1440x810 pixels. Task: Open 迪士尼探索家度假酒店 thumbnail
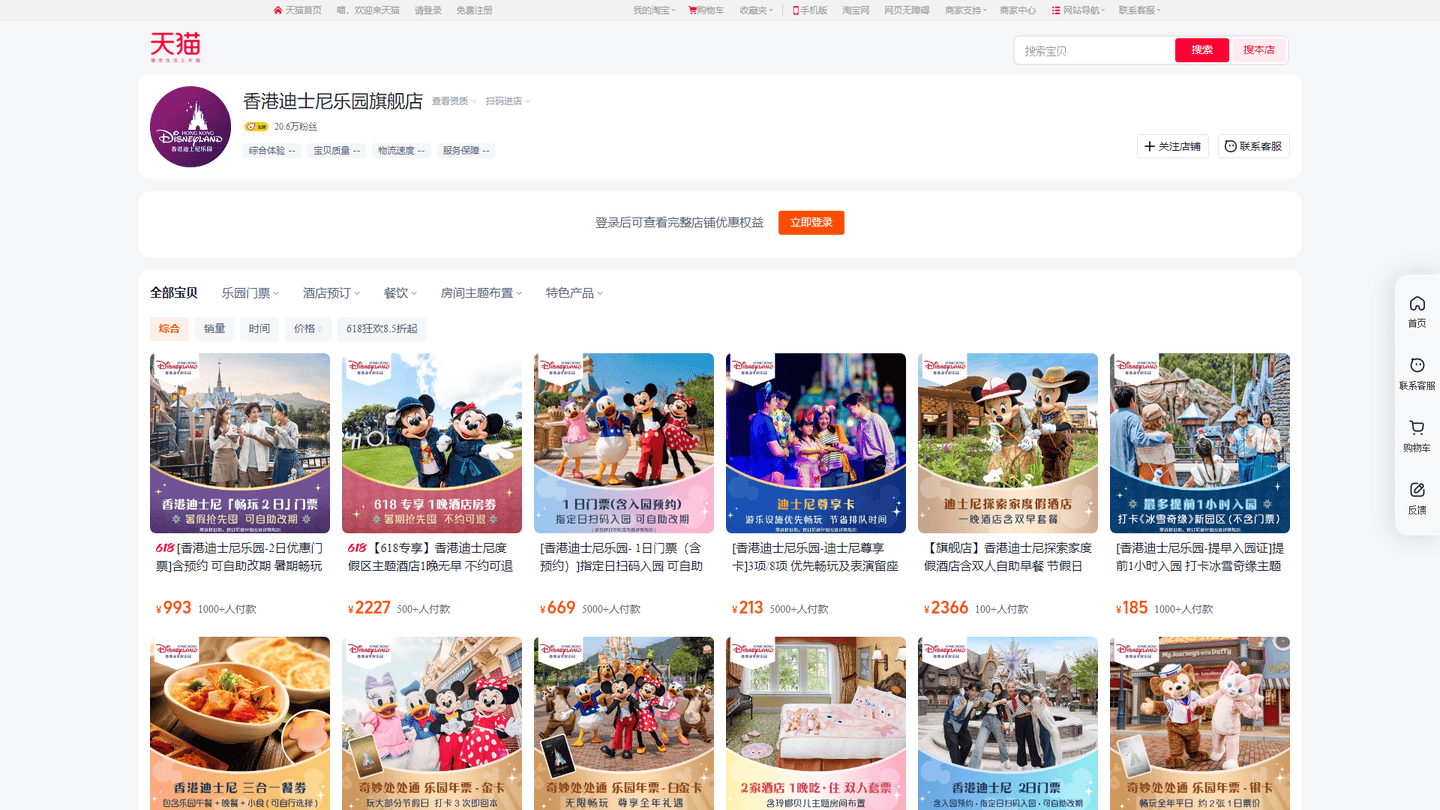click(x=1008, y=443)
